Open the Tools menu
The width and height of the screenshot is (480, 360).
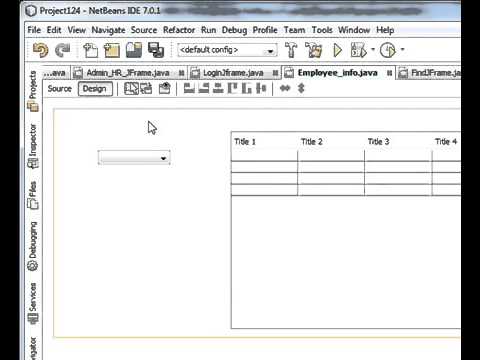pos(322,30)
